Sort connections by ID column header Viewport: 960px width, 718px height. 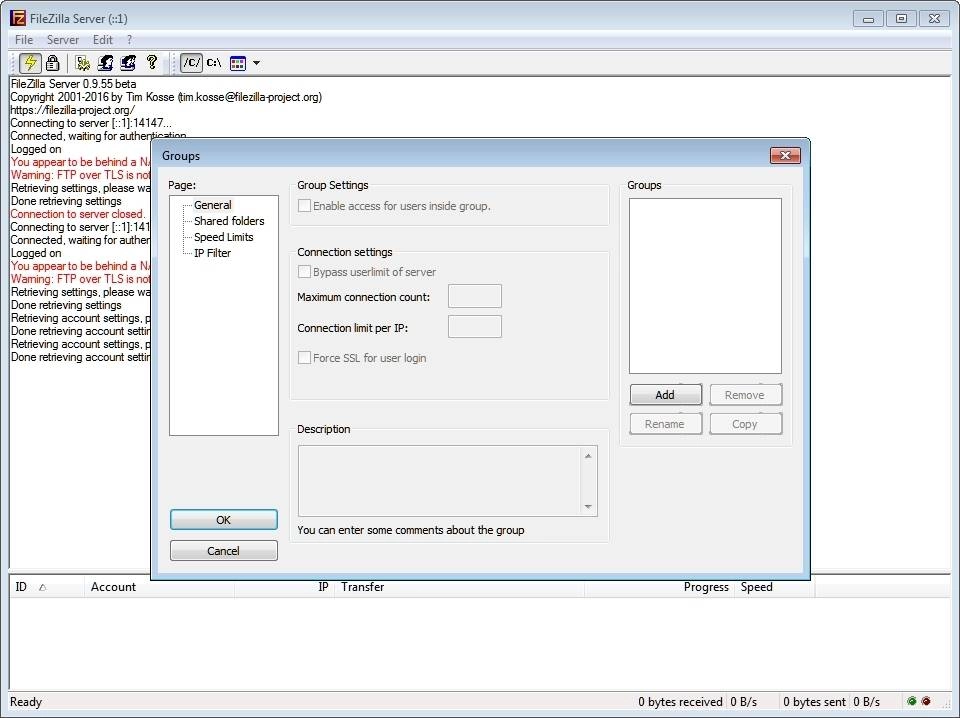47,587
